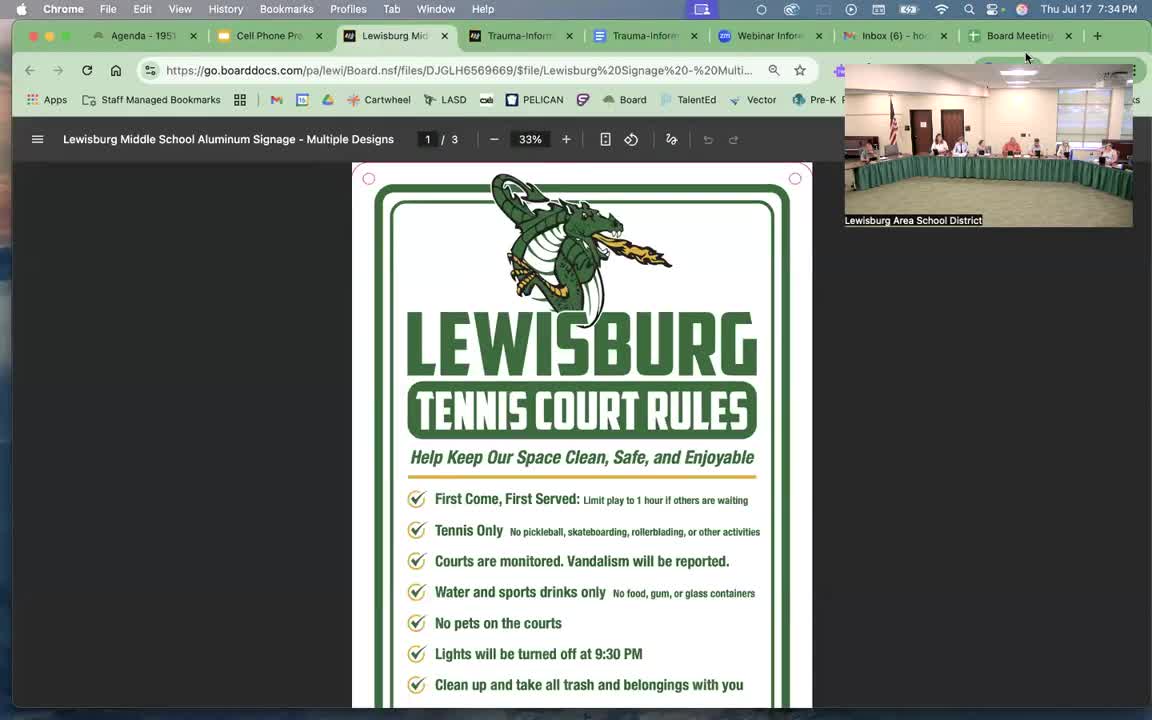Zoom in the PDF with plus icon
The height and width of the screenshot is (720, 1152).
click(x=566, y=139)
